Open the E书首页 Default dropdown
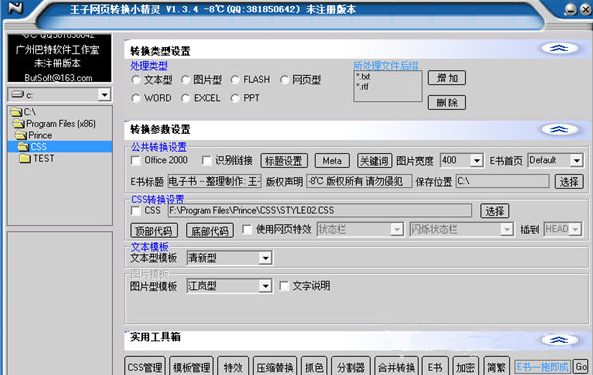Image resolution: width=593 pixels, height=375 pixels. point(576,161)
